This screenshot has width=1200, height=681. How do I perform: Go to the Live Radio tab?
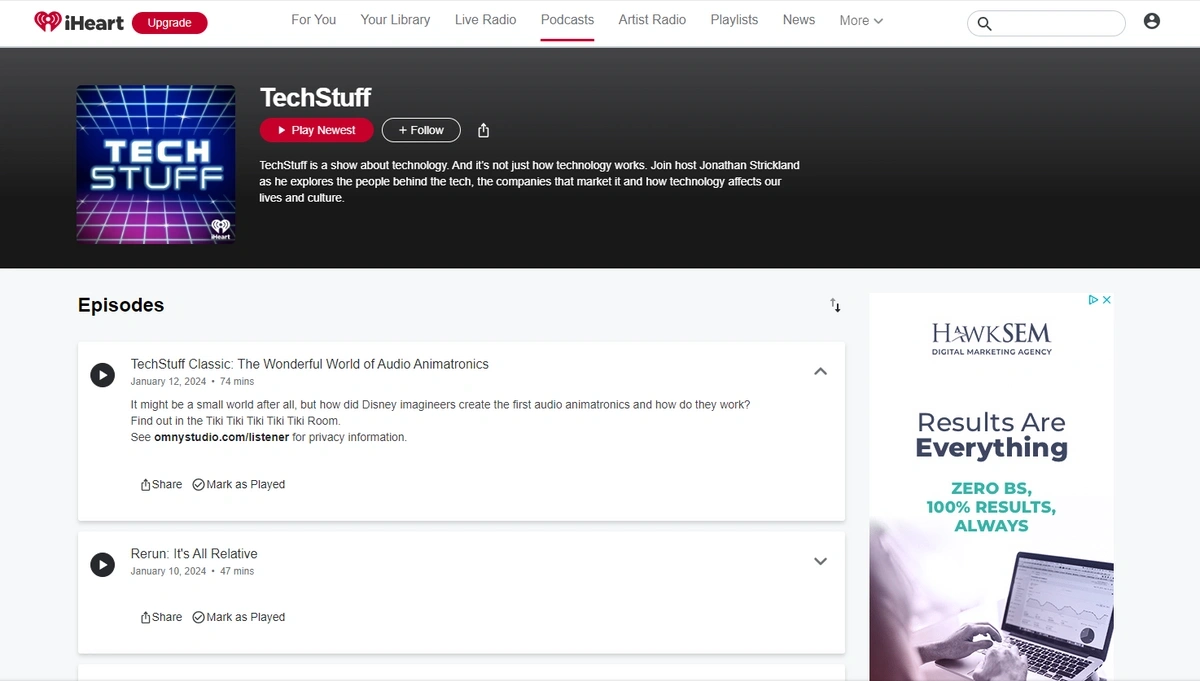click(485, 20)
